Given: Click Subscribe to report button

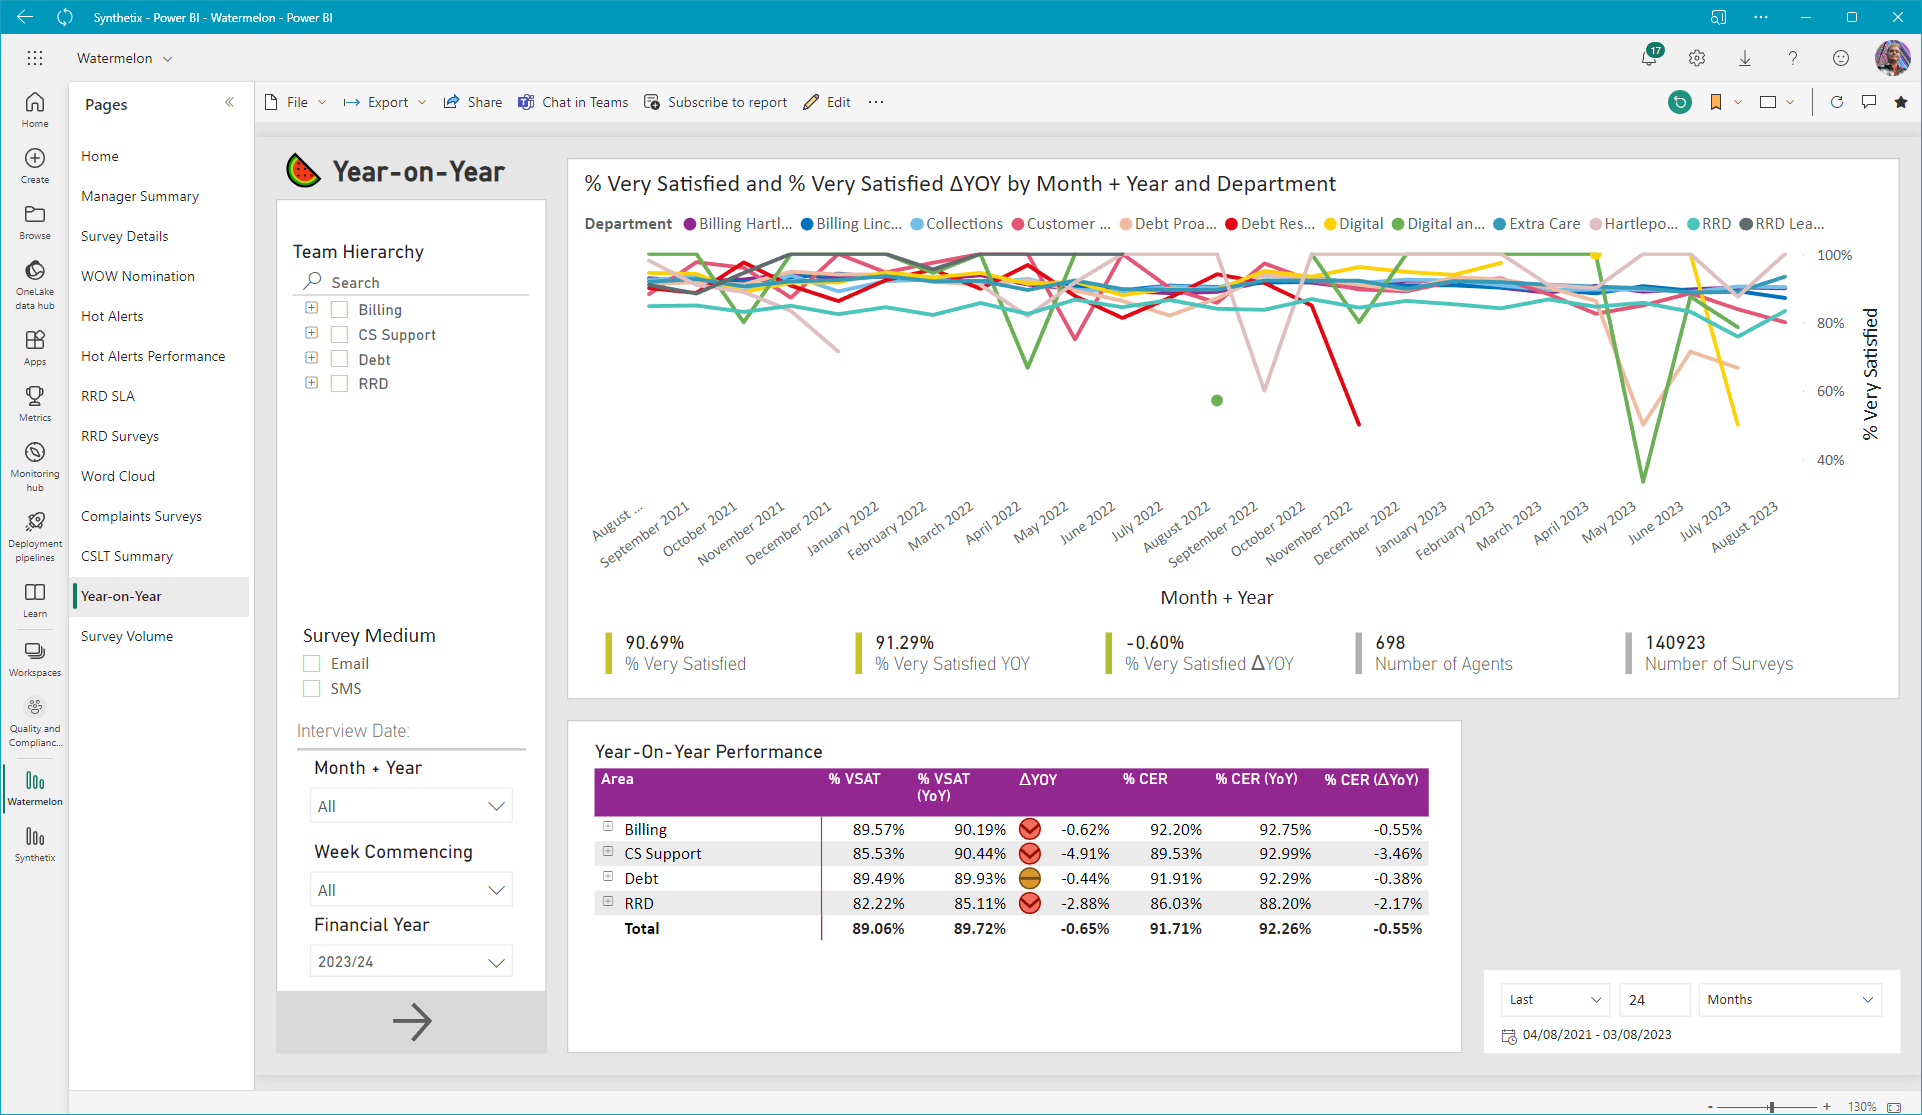Looking at the screenshot, I should pos(716,102).
